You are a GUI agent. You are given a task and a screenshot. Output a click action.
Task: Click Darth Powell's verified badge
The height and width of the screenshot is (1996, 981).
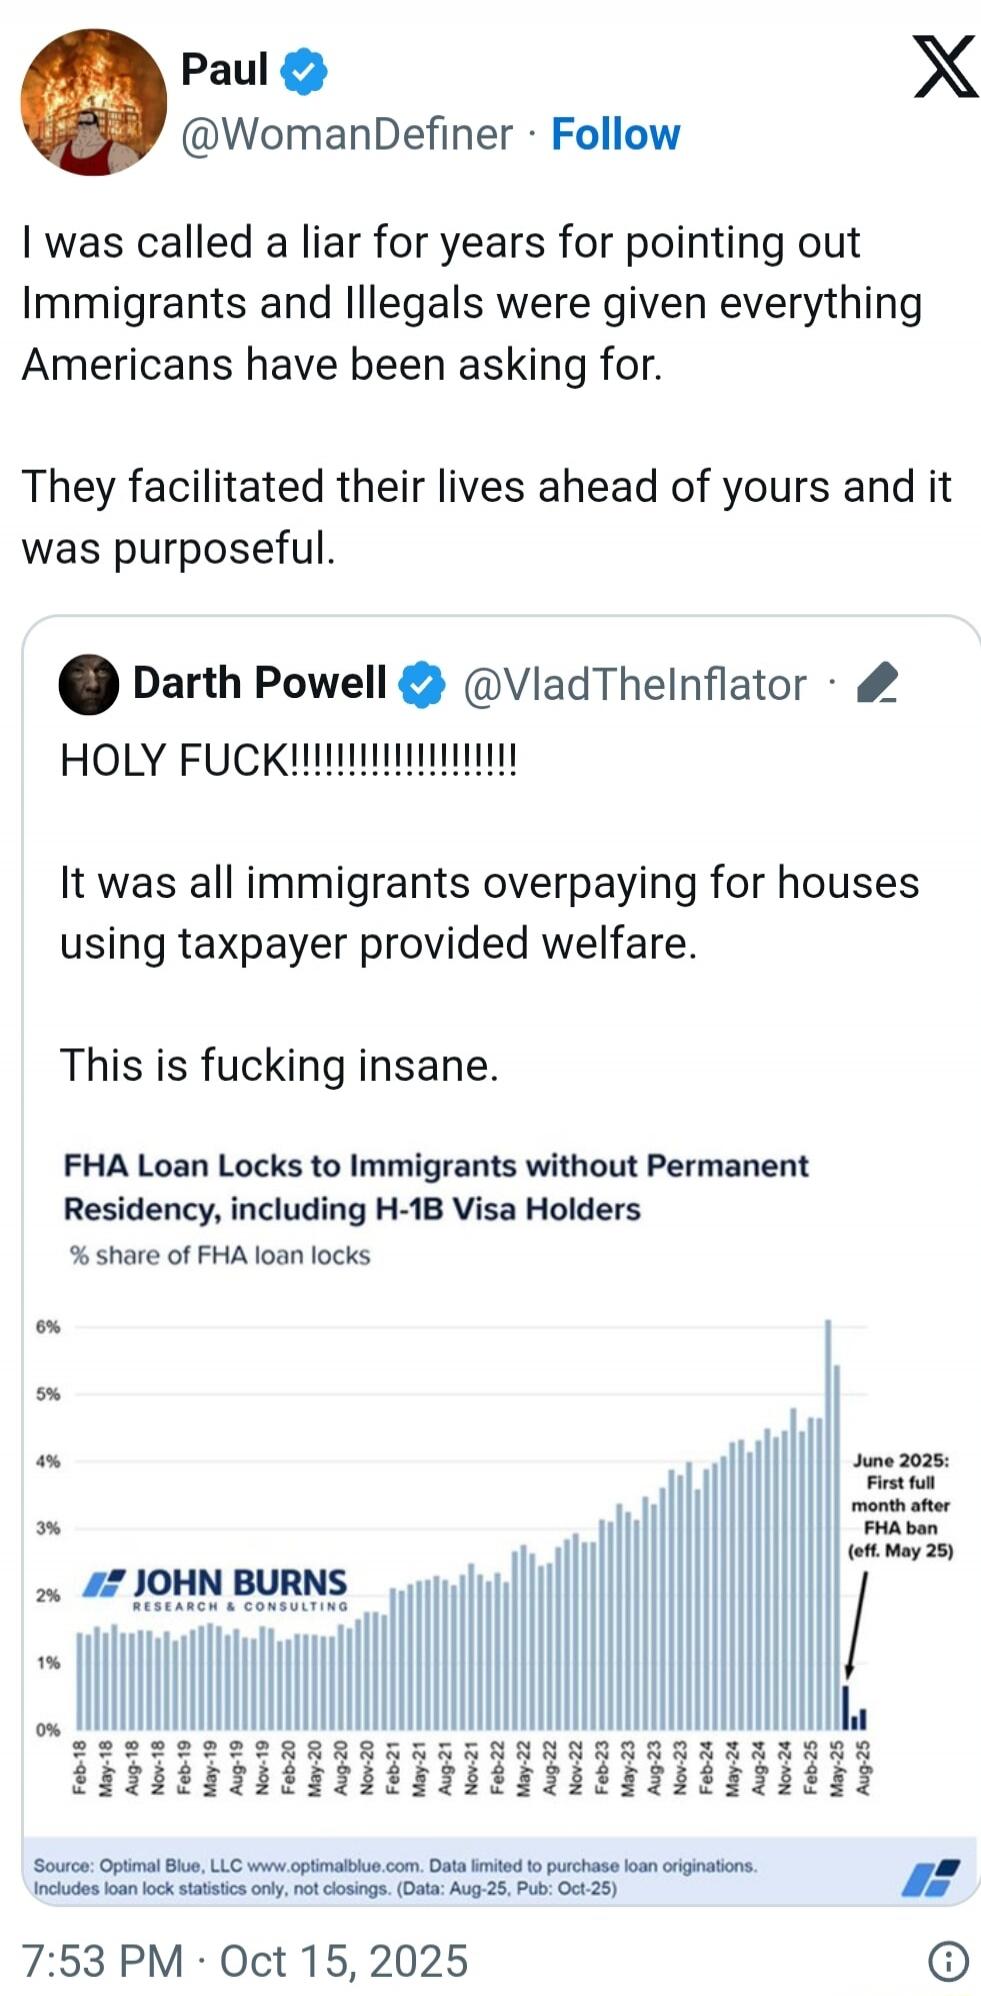coord(422,685)
